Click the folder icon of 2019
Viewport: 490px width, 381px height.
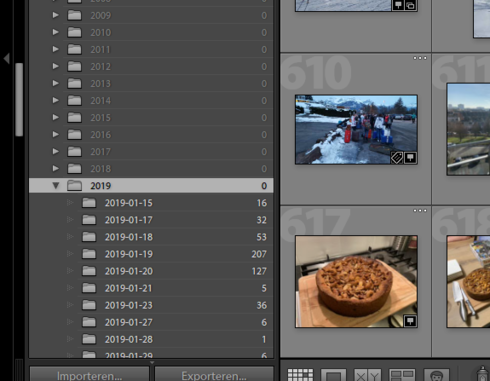[74, 186]
